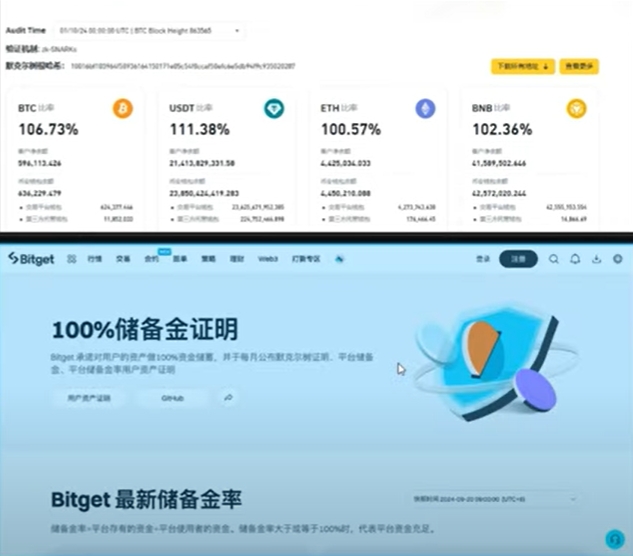Open the 策略 (Bots) menu item
Screen dimensions: 633x556
click(x=208, y=259)
